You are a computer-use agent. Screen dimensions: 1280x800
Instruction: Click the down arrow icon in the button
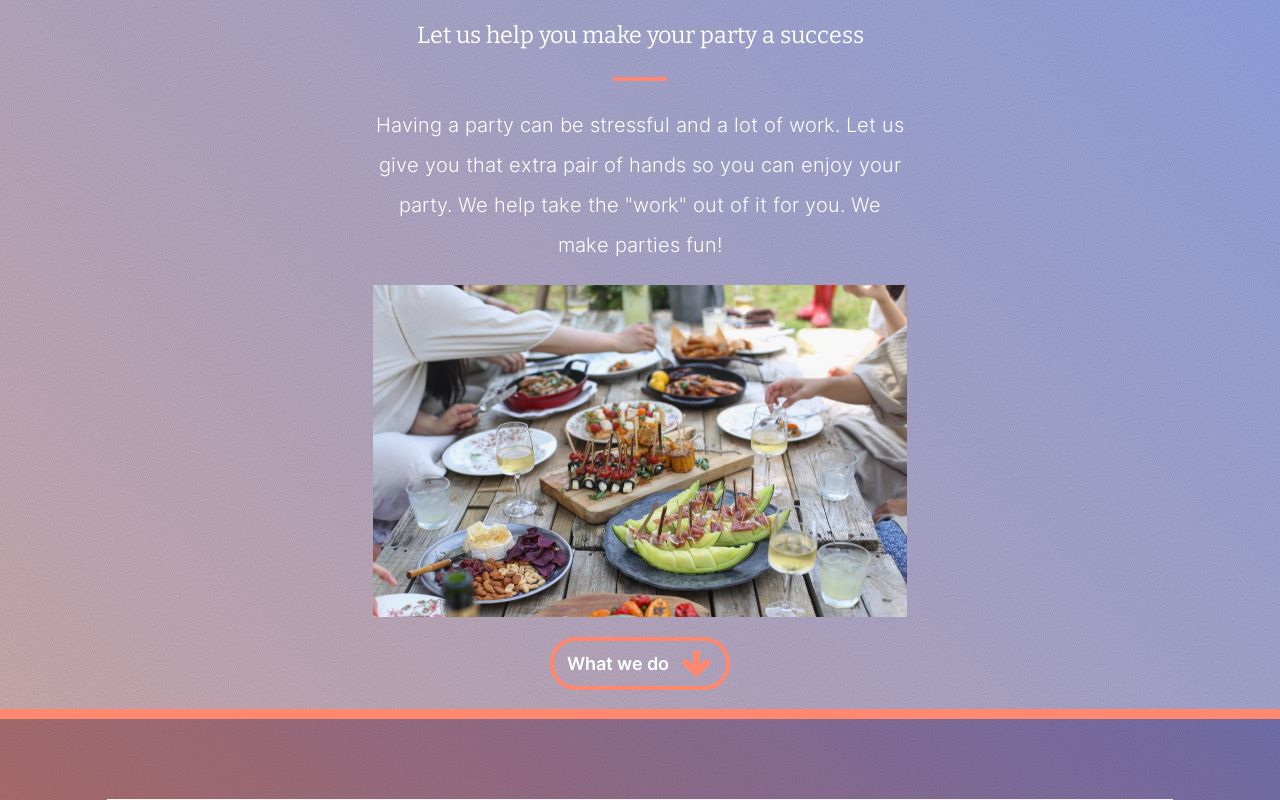click(697, 664)
